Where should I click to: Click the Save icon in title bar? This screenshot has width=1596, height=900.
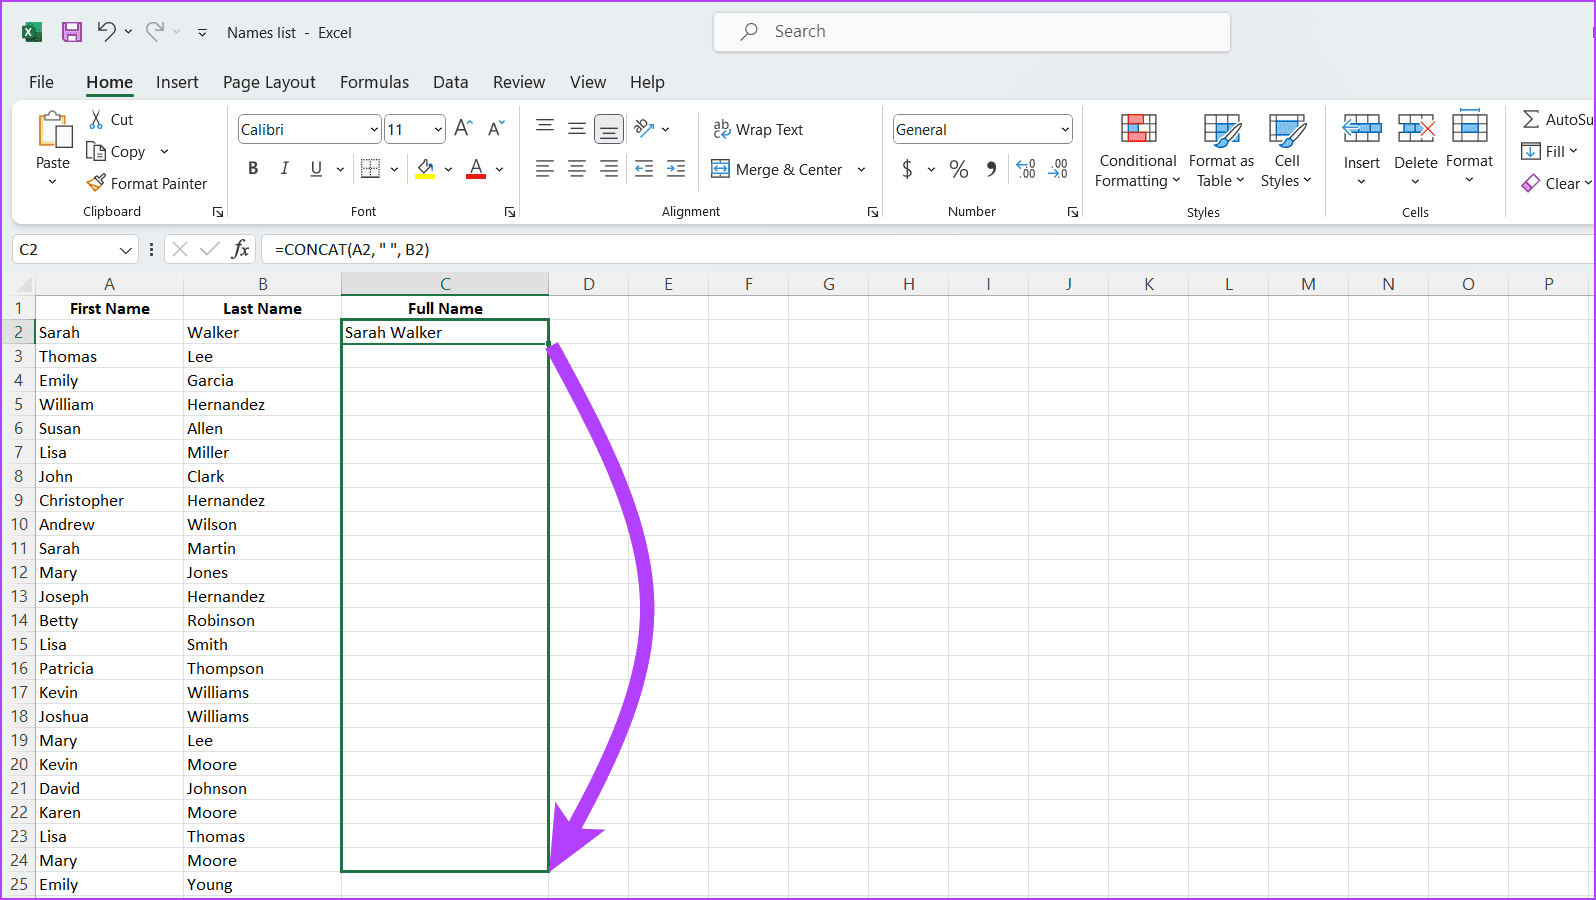[72, 32]
